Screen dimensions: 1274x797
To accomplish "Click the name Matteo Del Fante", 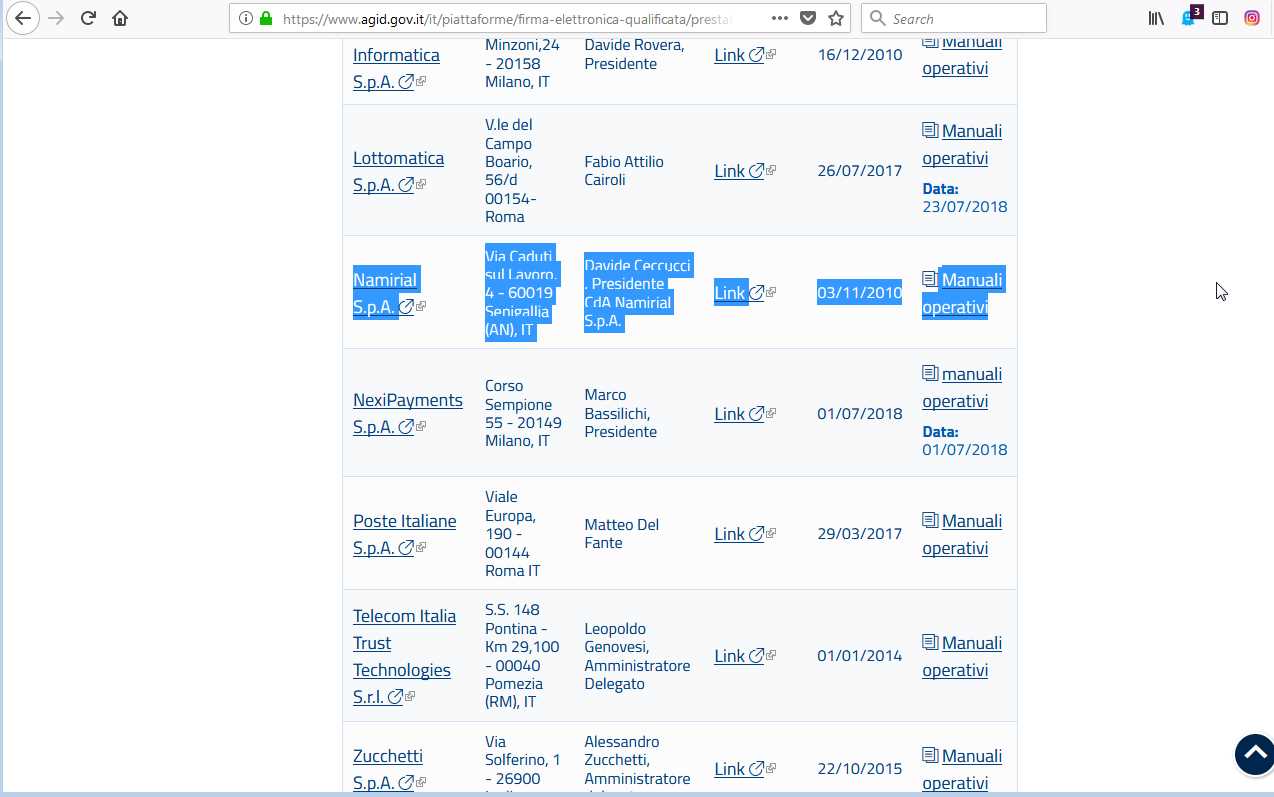I will pyautogui.click(x=622, y=534).
